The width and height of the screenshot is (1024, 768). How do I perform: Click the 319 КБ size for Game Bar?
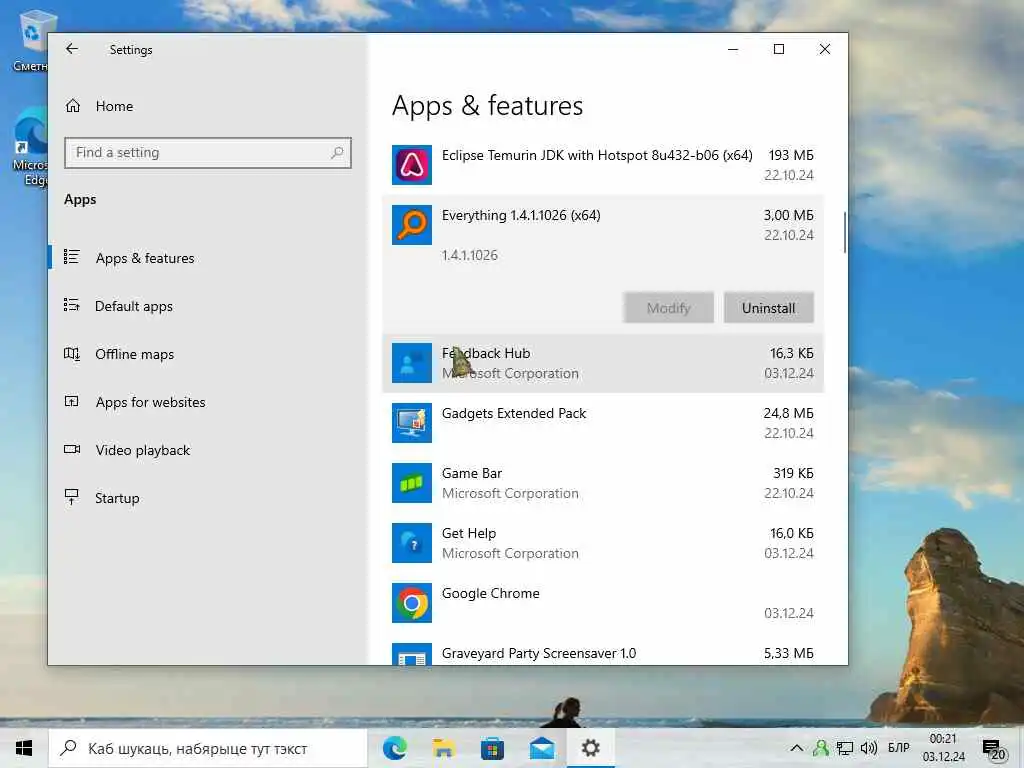pos(793,473)
